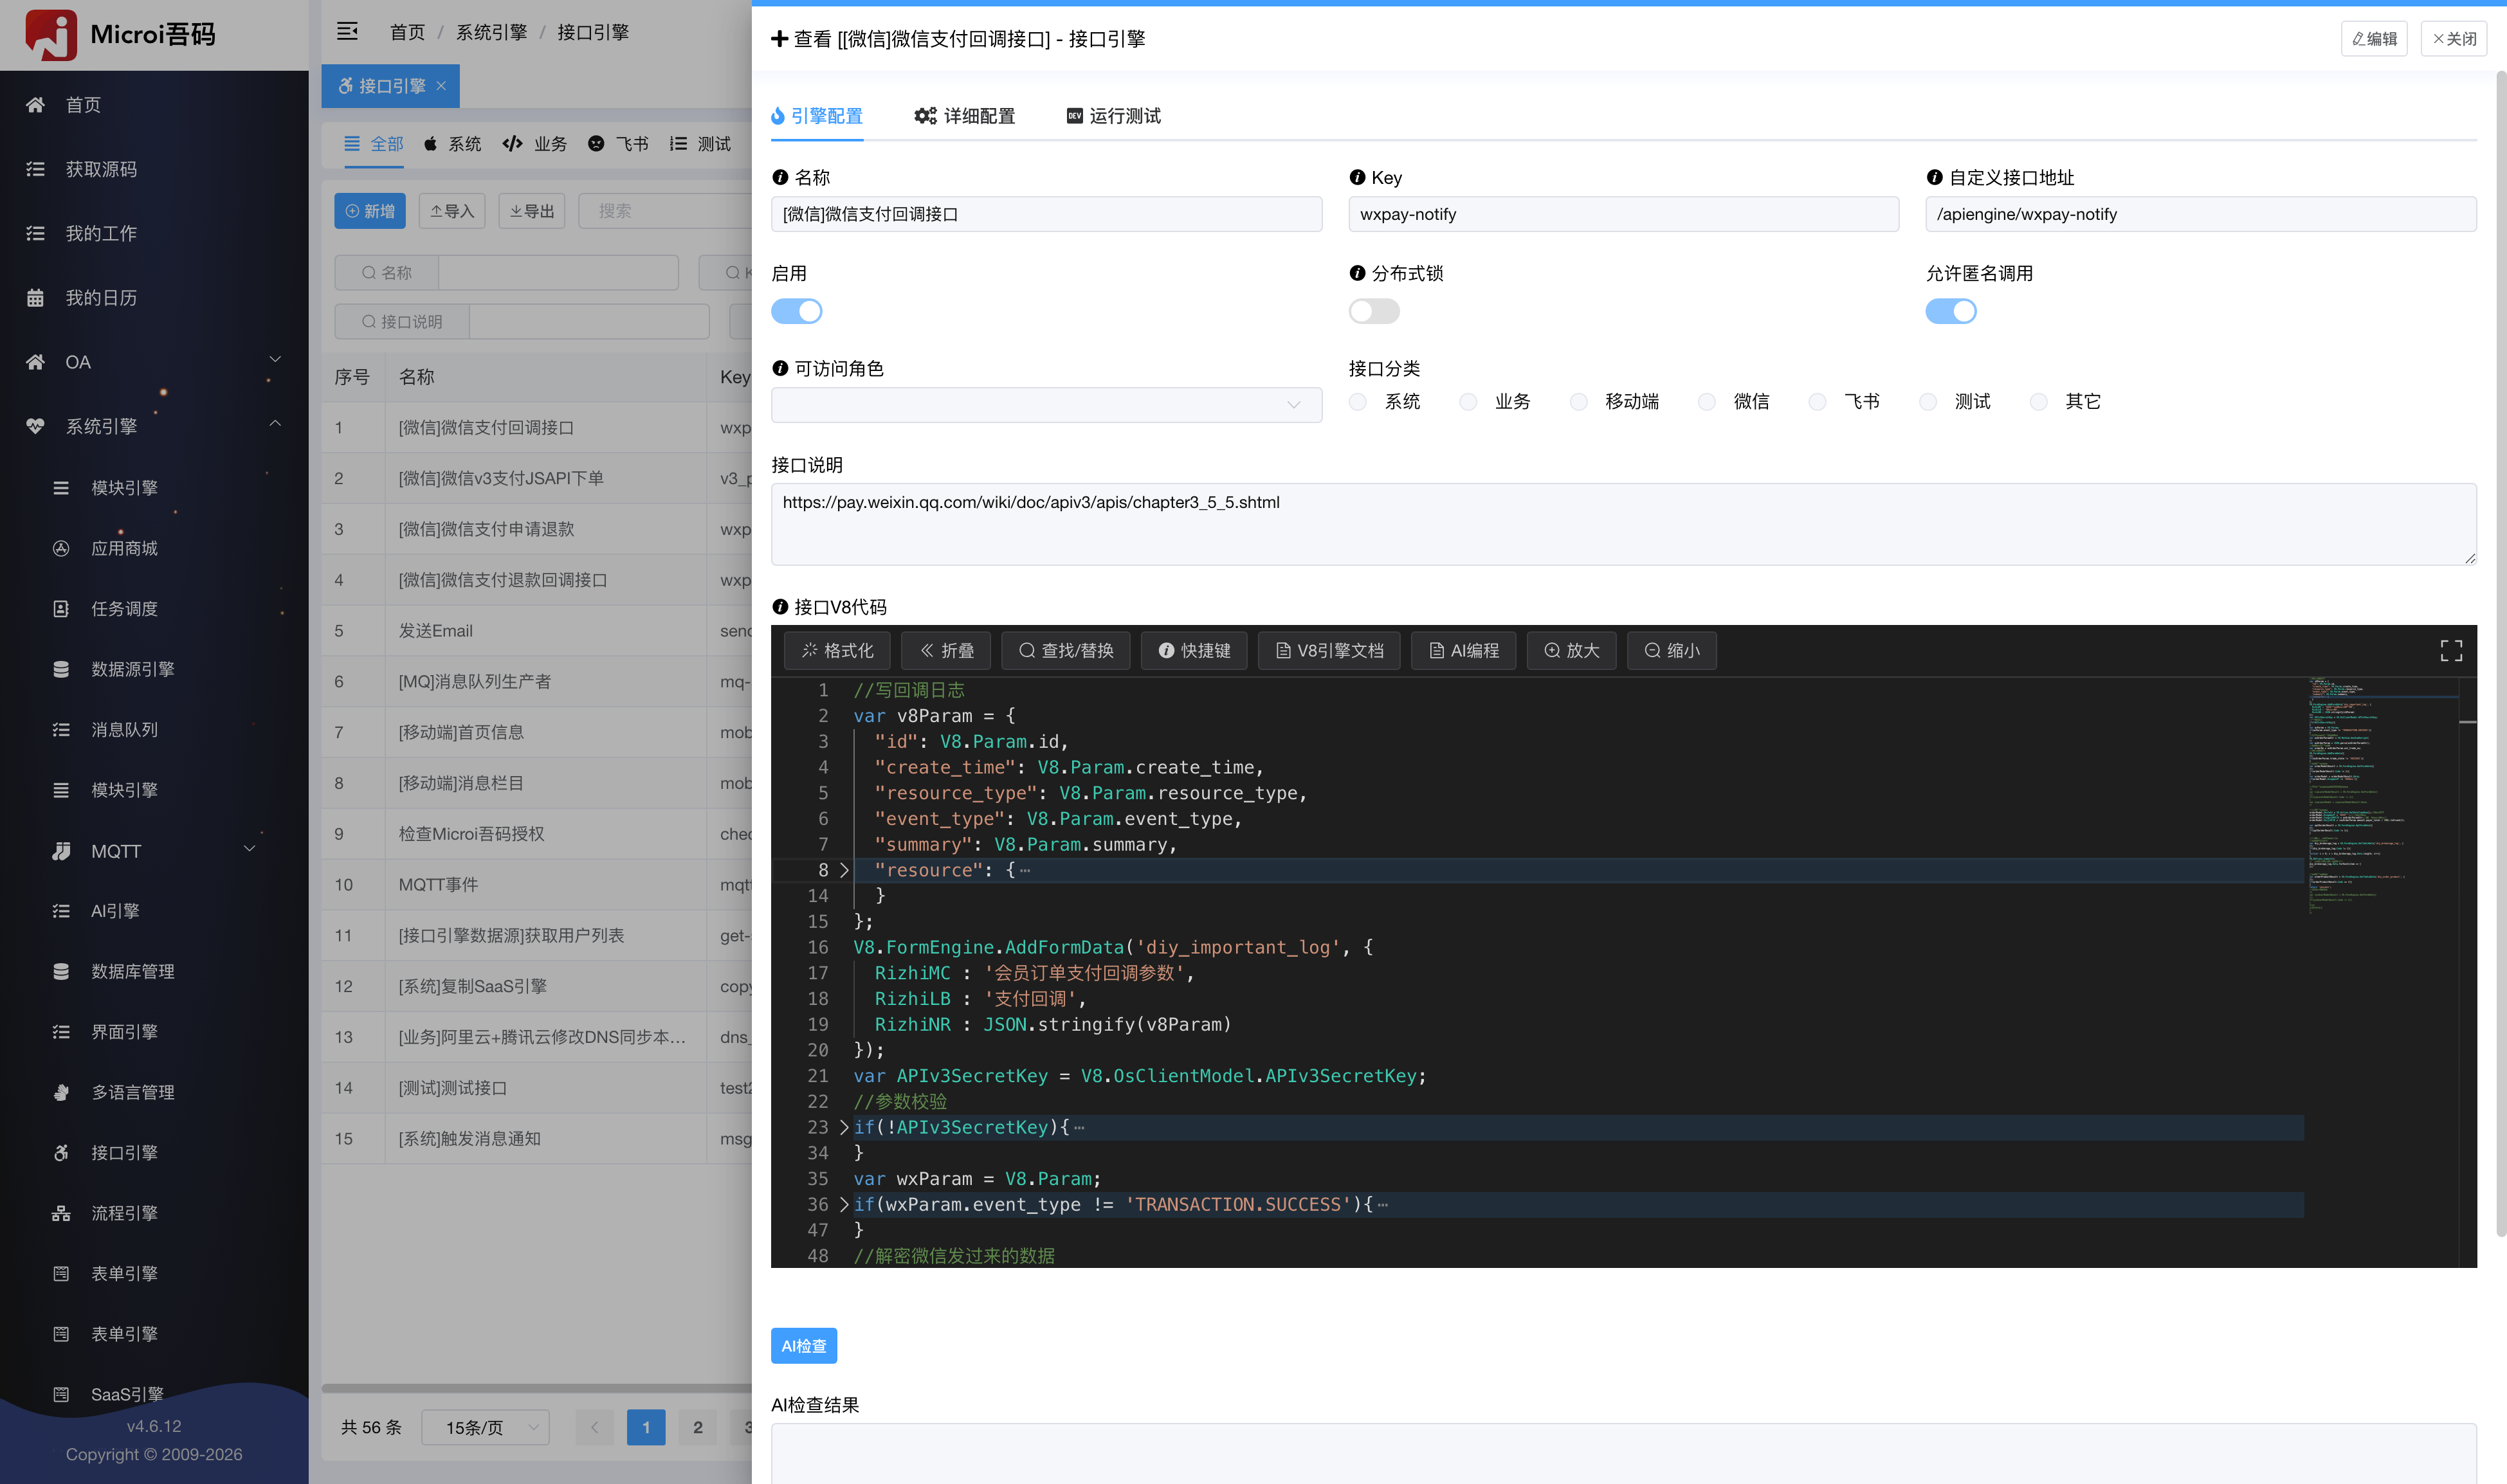This screenshot has height=1484, width=2507.
Task: Open the 可访问角色 roles dropdown
Action: 1046,405
